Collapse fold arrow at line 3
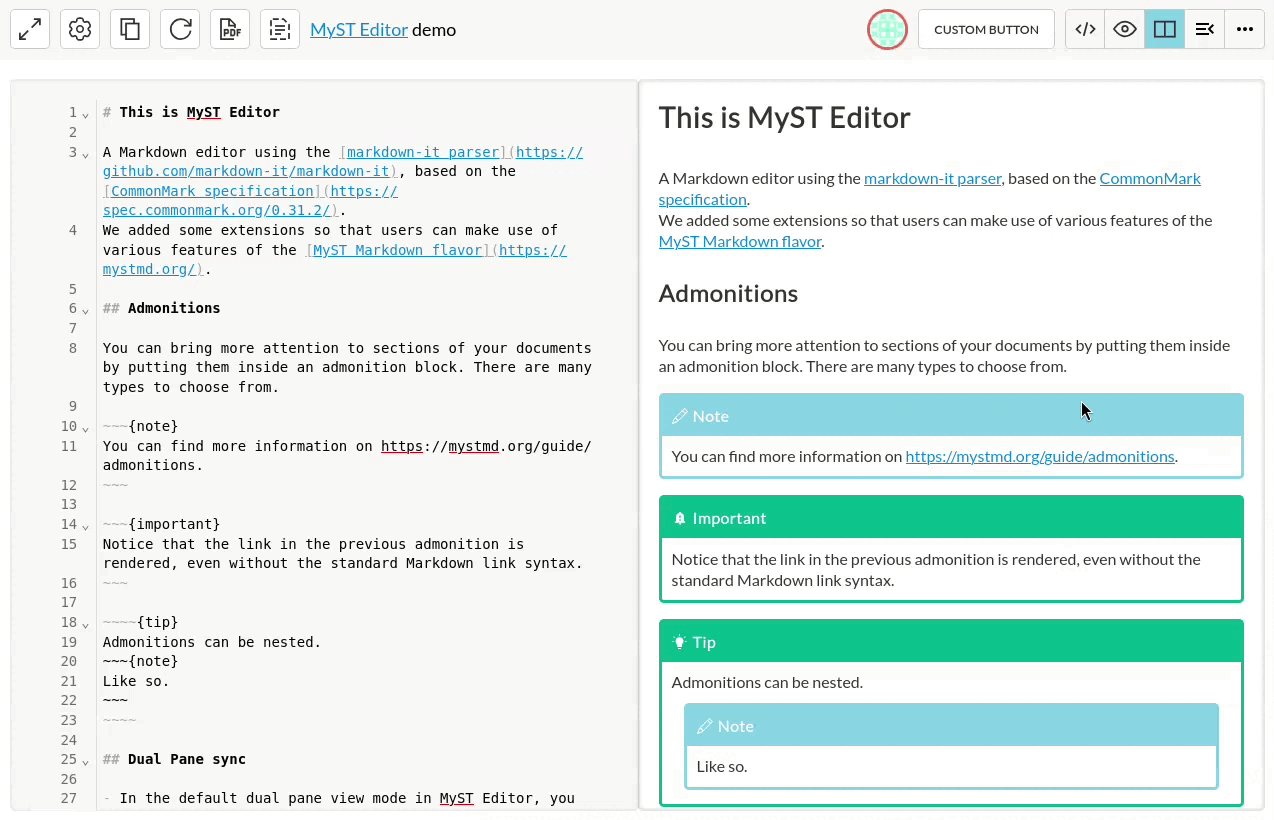Screen dimensions: 1274x820 click(x=86, y=154)
